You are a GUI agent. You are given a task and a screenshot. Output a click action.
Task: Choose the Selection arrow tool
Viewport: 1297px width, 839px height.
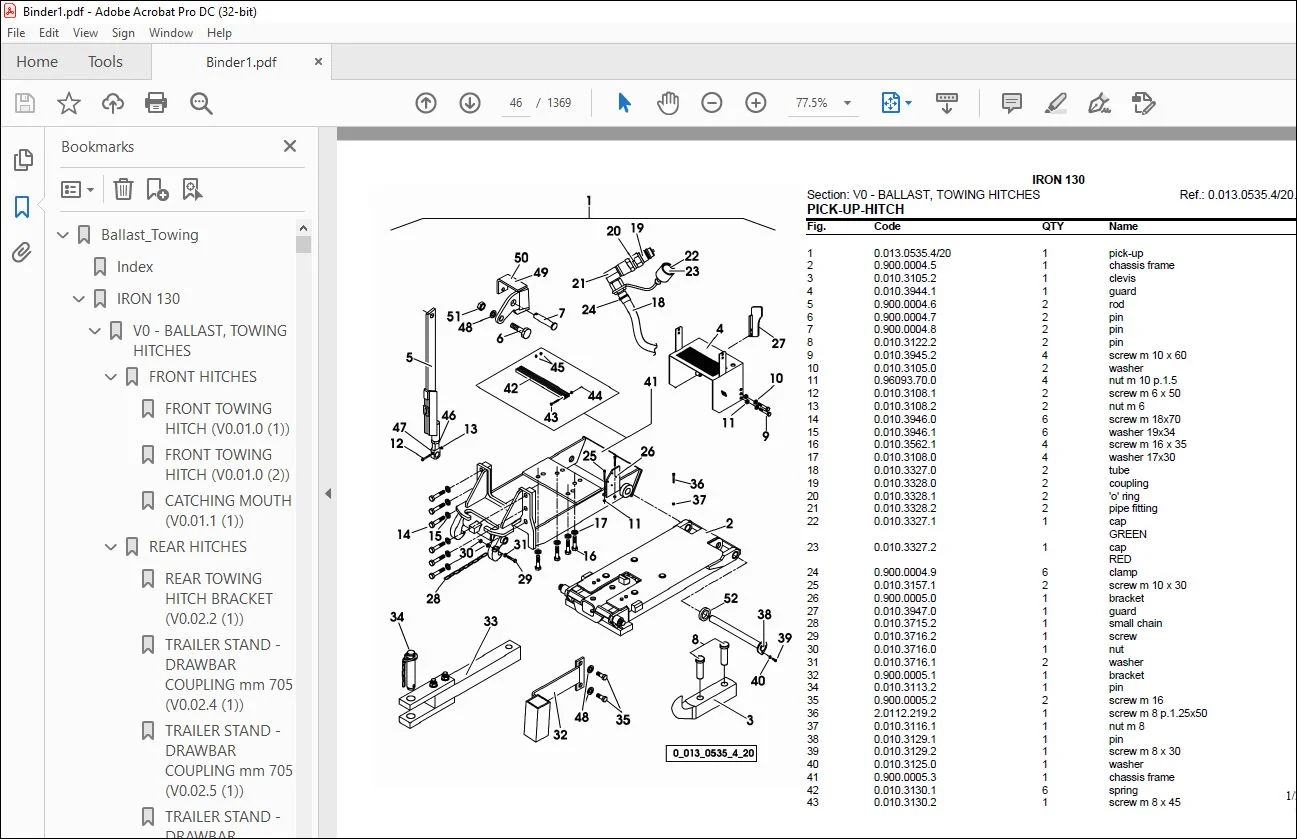[624, 103]
